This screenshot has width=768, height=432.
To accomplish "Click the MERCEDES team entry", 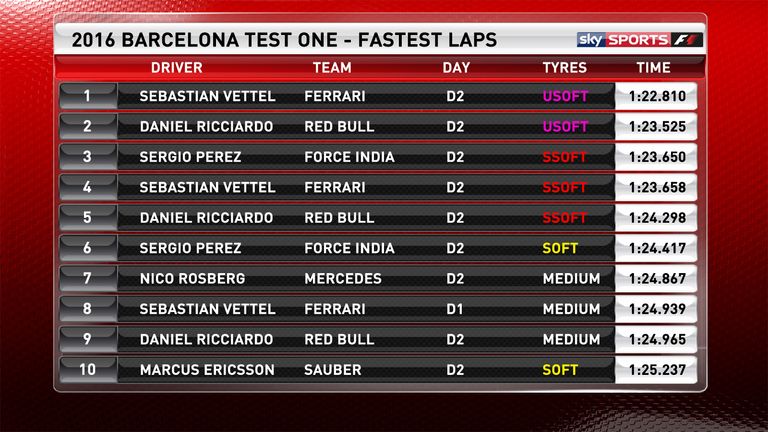I will point(342,279).
